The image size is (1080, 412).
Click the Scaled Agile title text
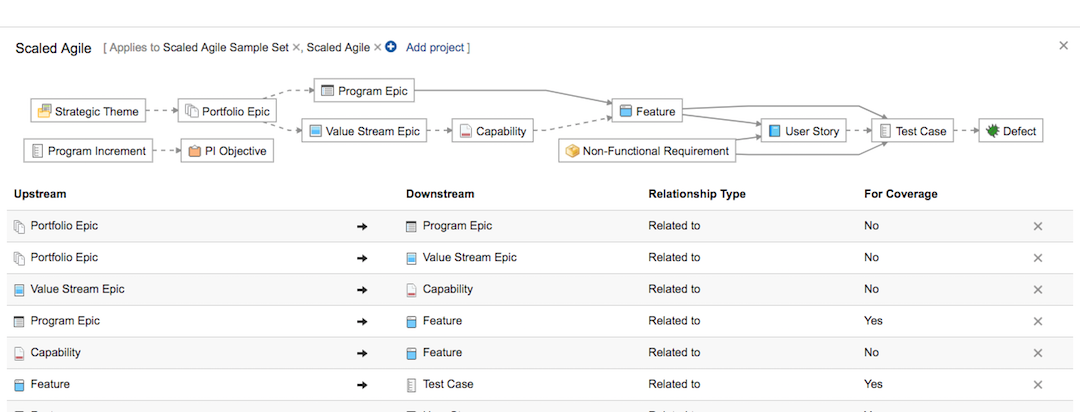point(54,48)
